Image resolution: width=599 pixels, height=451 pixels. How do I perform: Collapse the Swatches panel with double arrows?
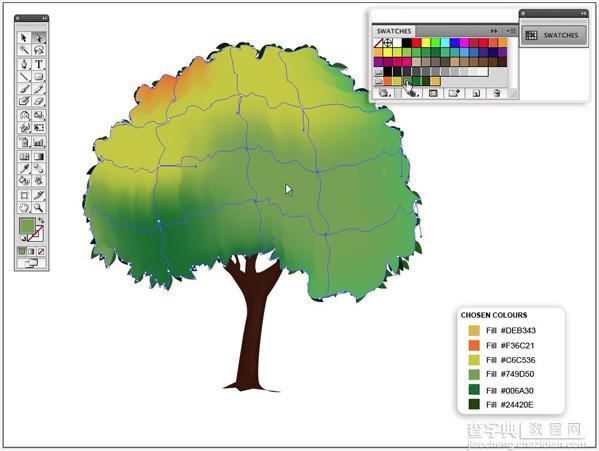(494, 31)
